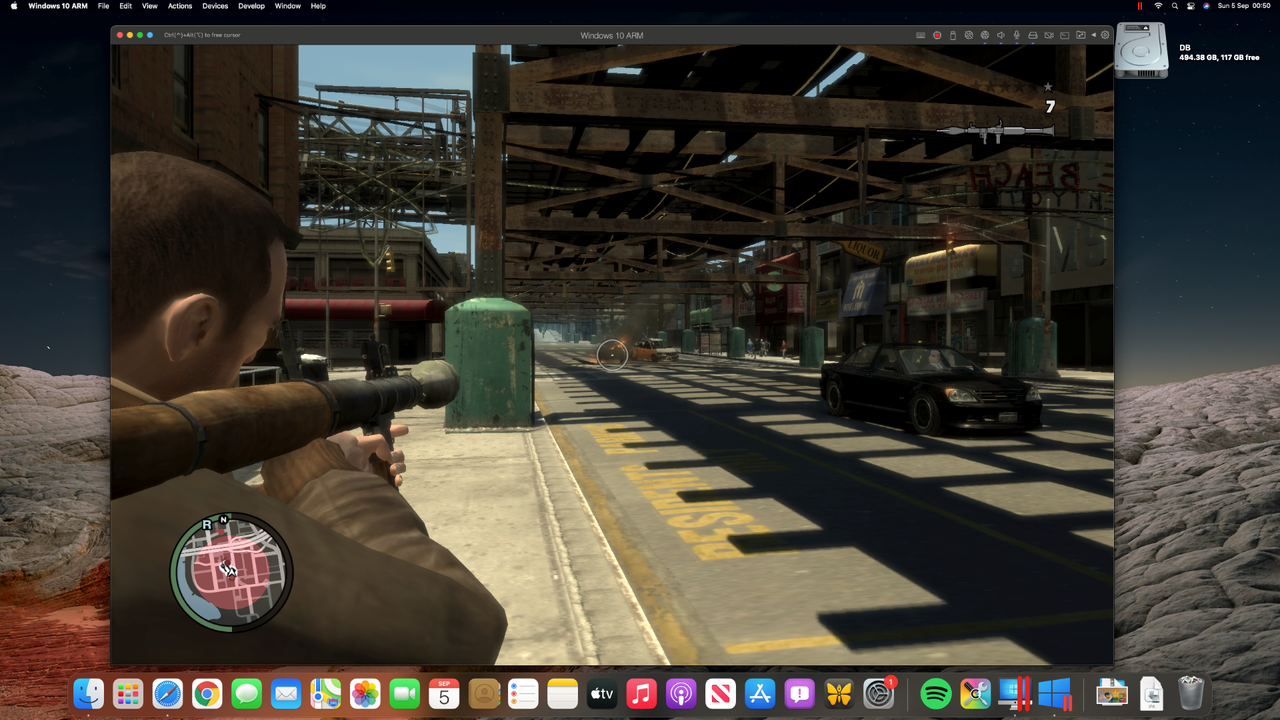Open Launchpad from the Dock
The image size is (1280, 720).
(x=128, y=693)
